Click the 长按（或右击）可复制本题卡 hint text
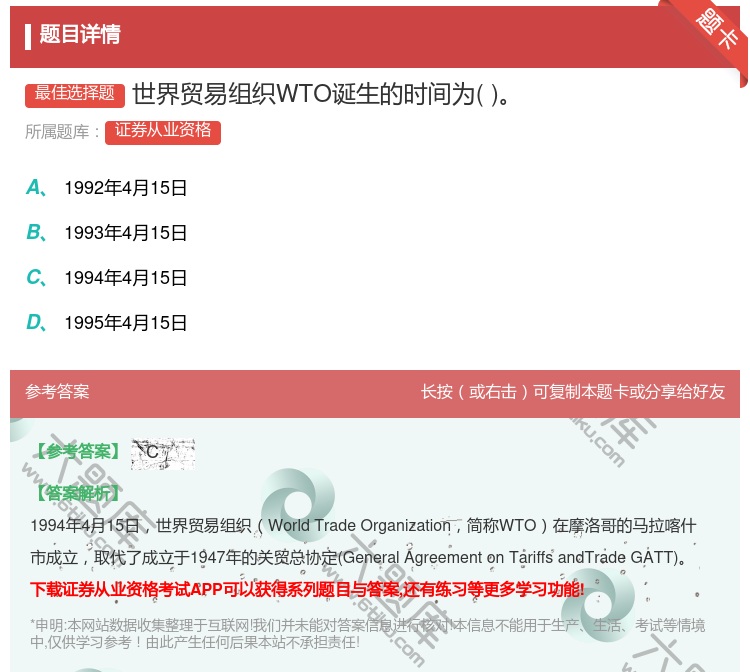The height and width of the screenshot is (672, 750). tap(573, 392)
